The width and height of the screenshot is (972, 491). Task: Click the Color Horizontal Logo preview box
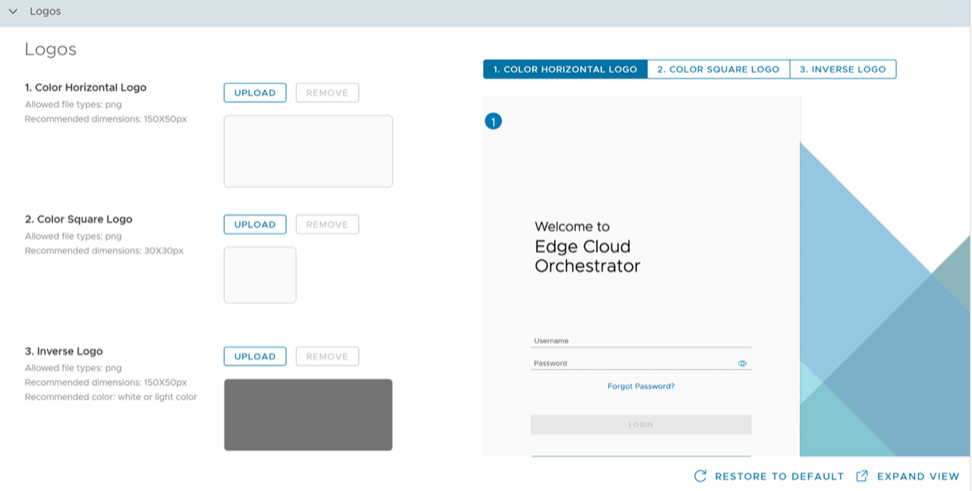(308, 151)
